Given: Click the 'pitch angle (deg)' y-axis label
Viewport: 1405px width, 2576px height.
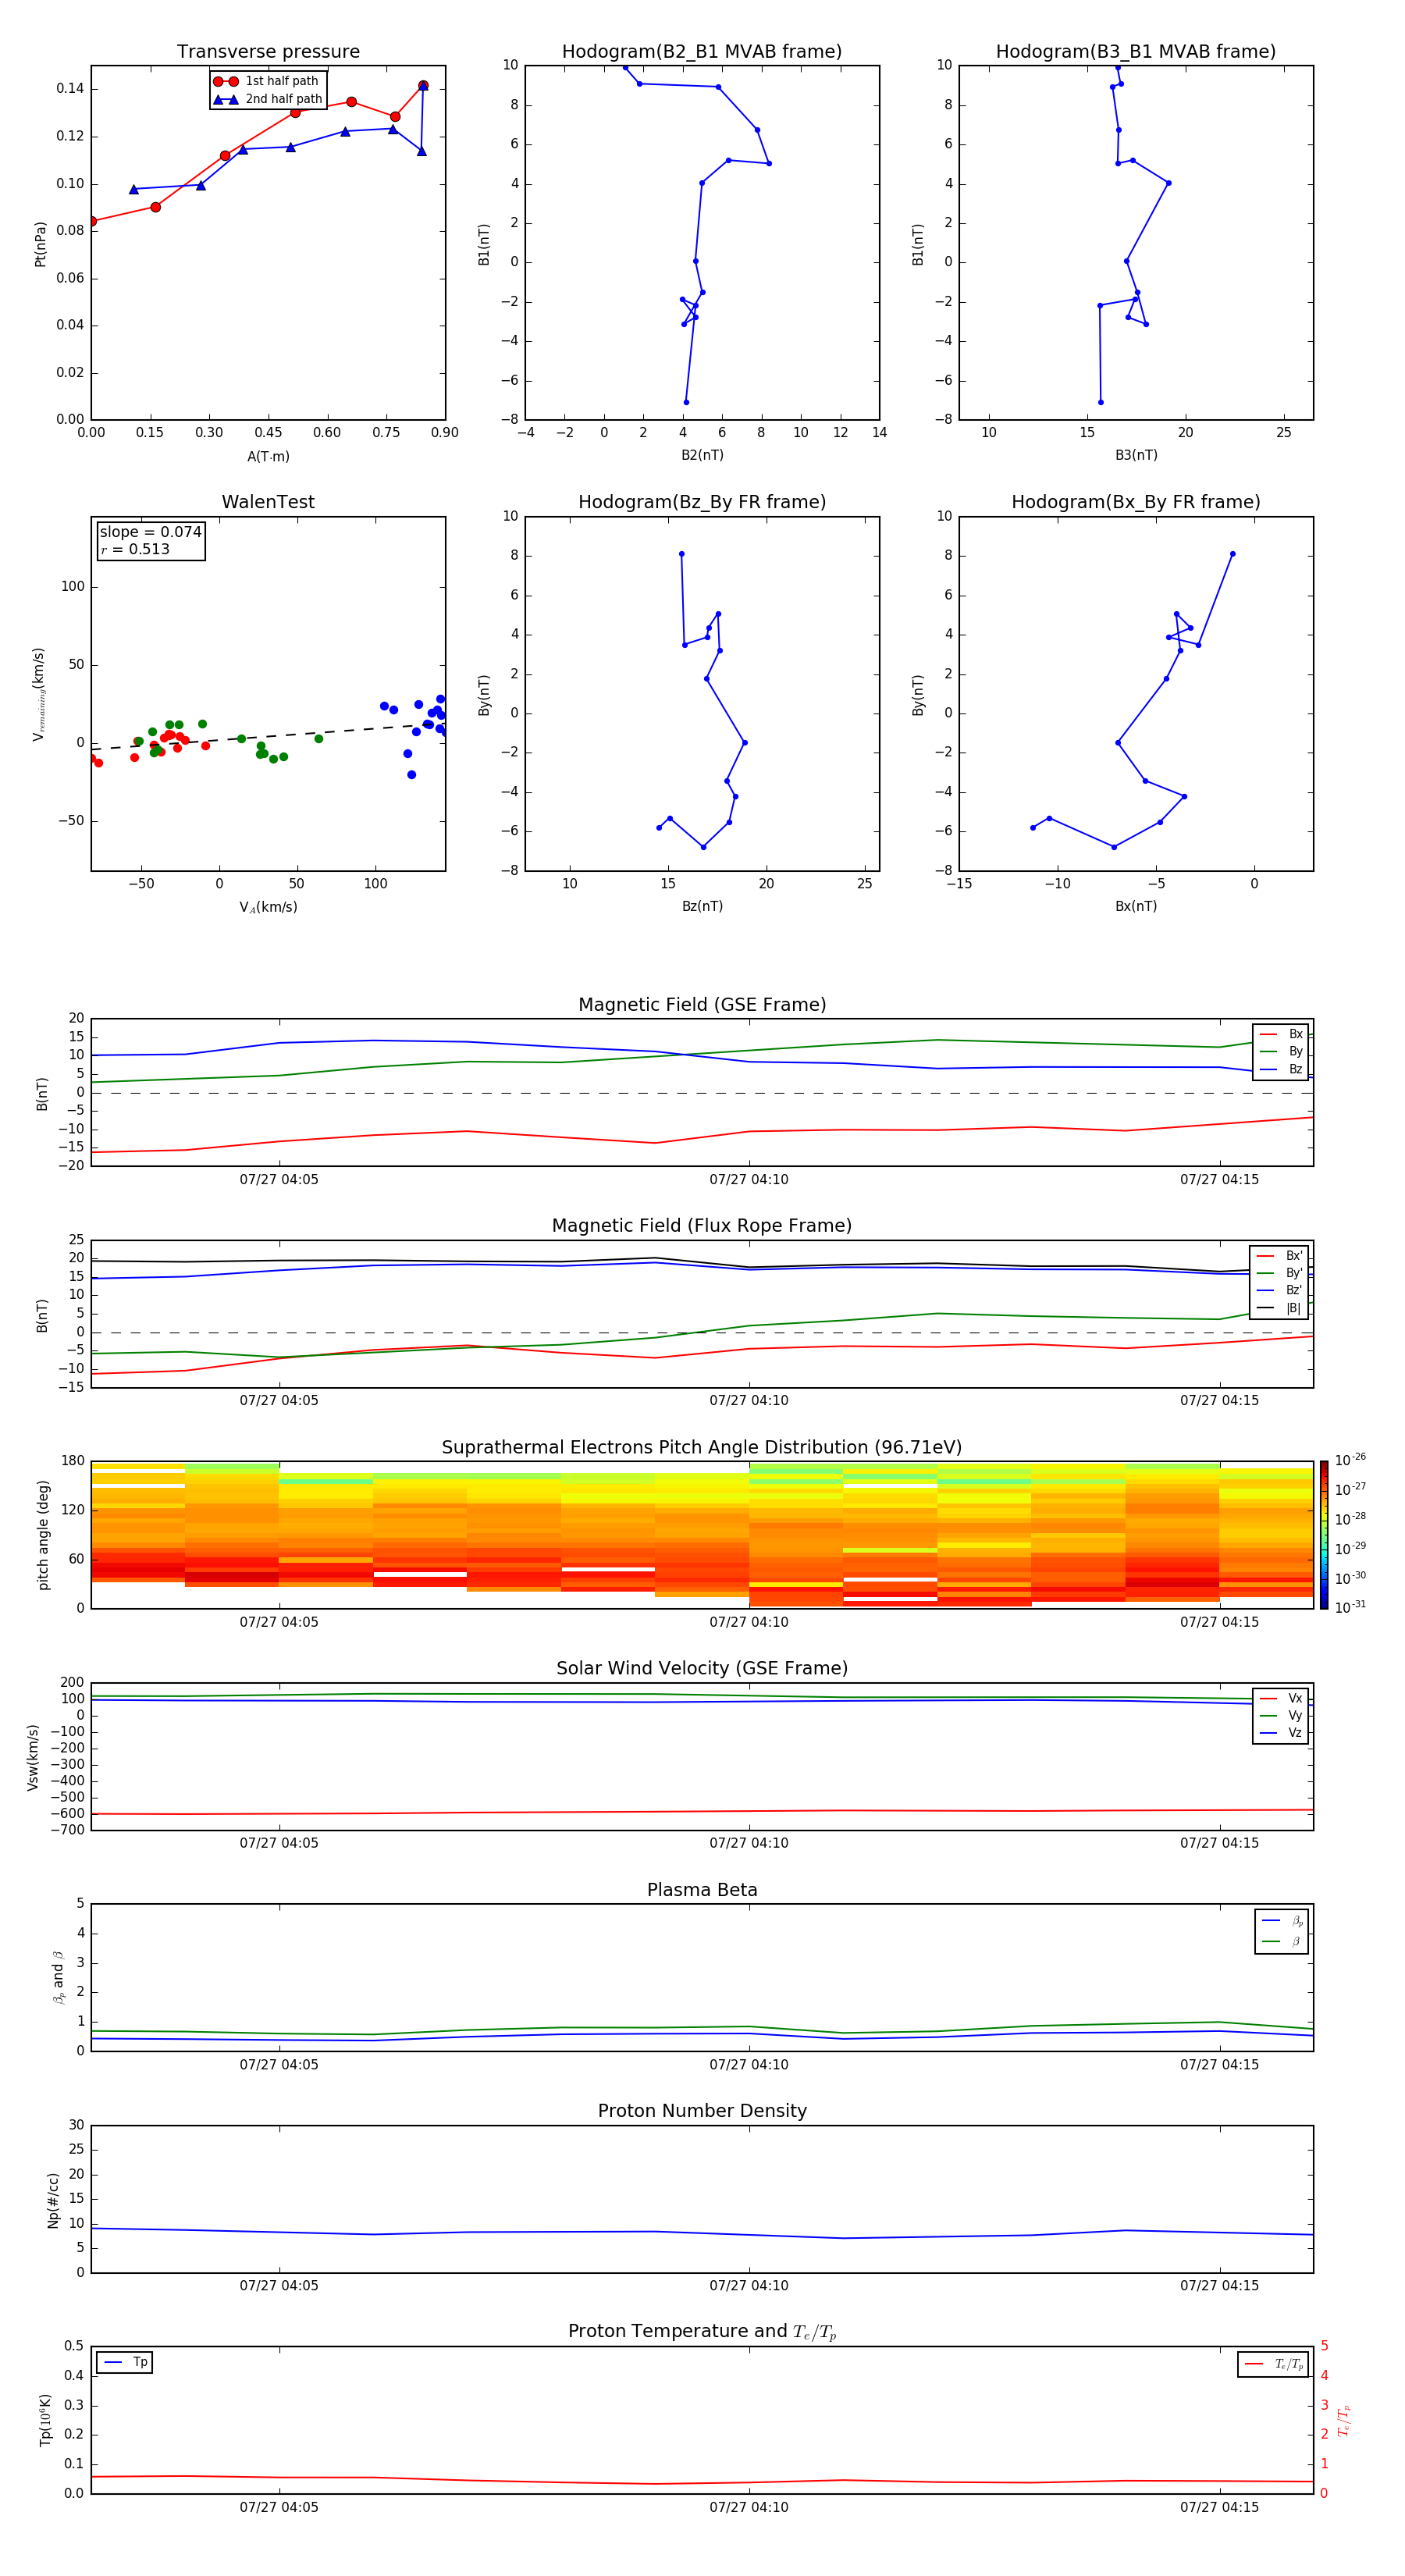Looking at the screenshot, I should (43, 1535).
